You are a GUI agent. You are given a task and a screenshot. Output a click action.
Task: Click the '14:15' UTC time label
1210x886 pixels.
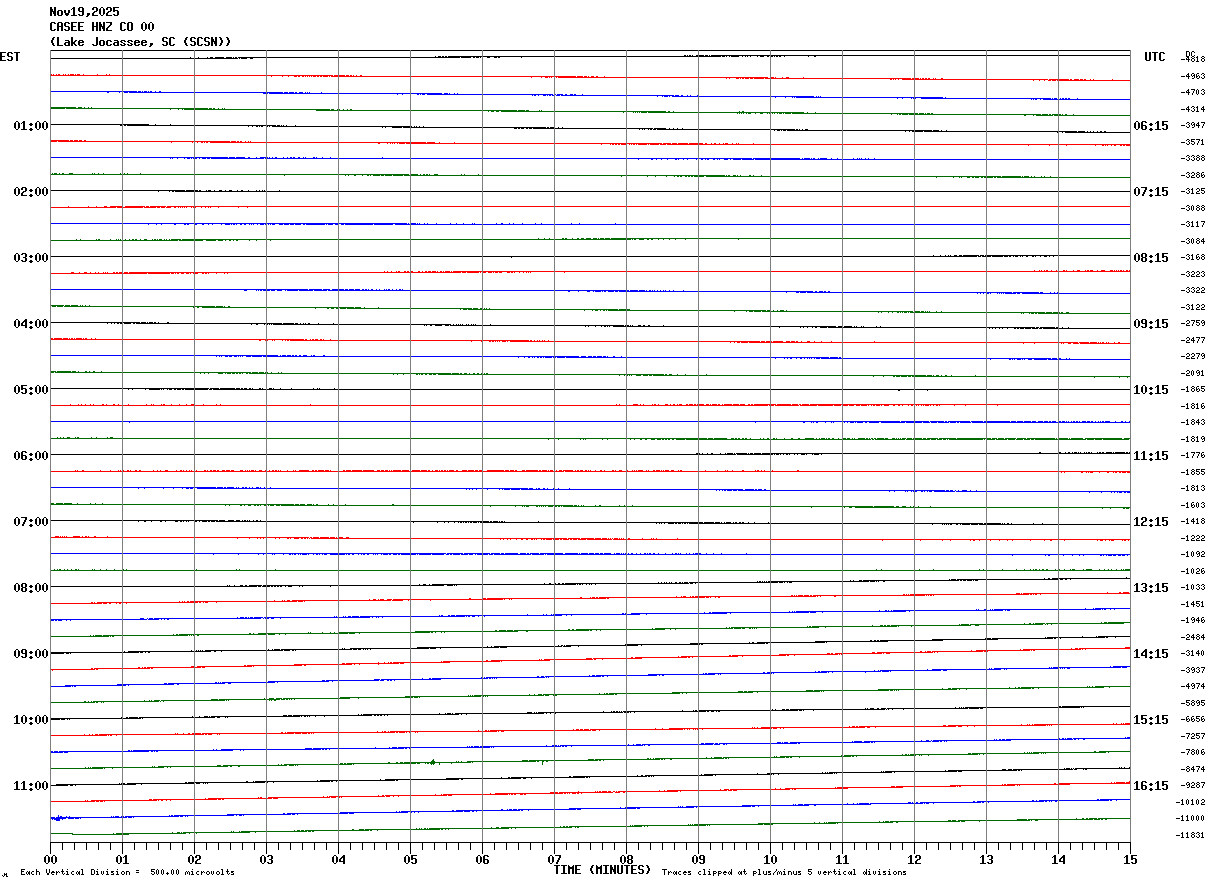[1151, 654]
